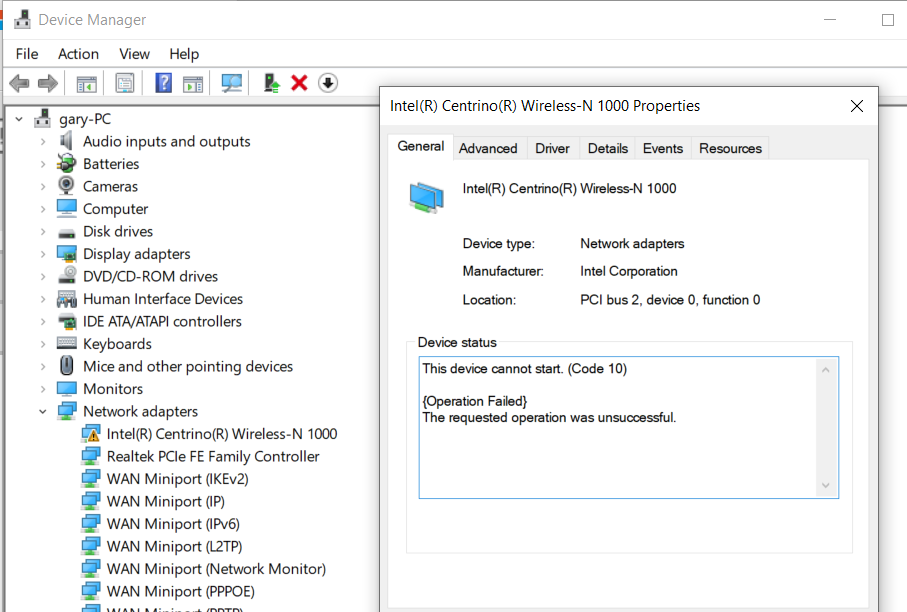The image size is (907, 612).
Task: Expand the Batteries category
Action: tap(43, 164)
